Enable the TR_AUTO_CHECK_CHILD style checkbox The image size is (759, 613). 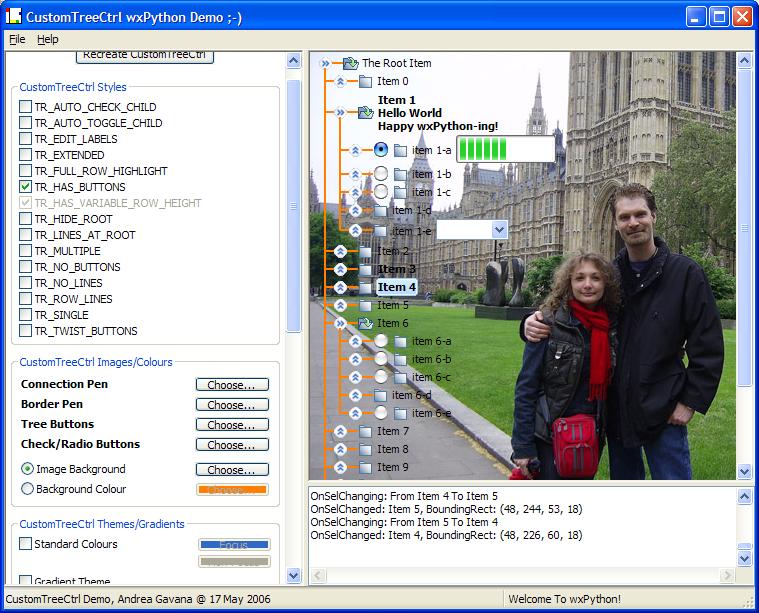26,107
